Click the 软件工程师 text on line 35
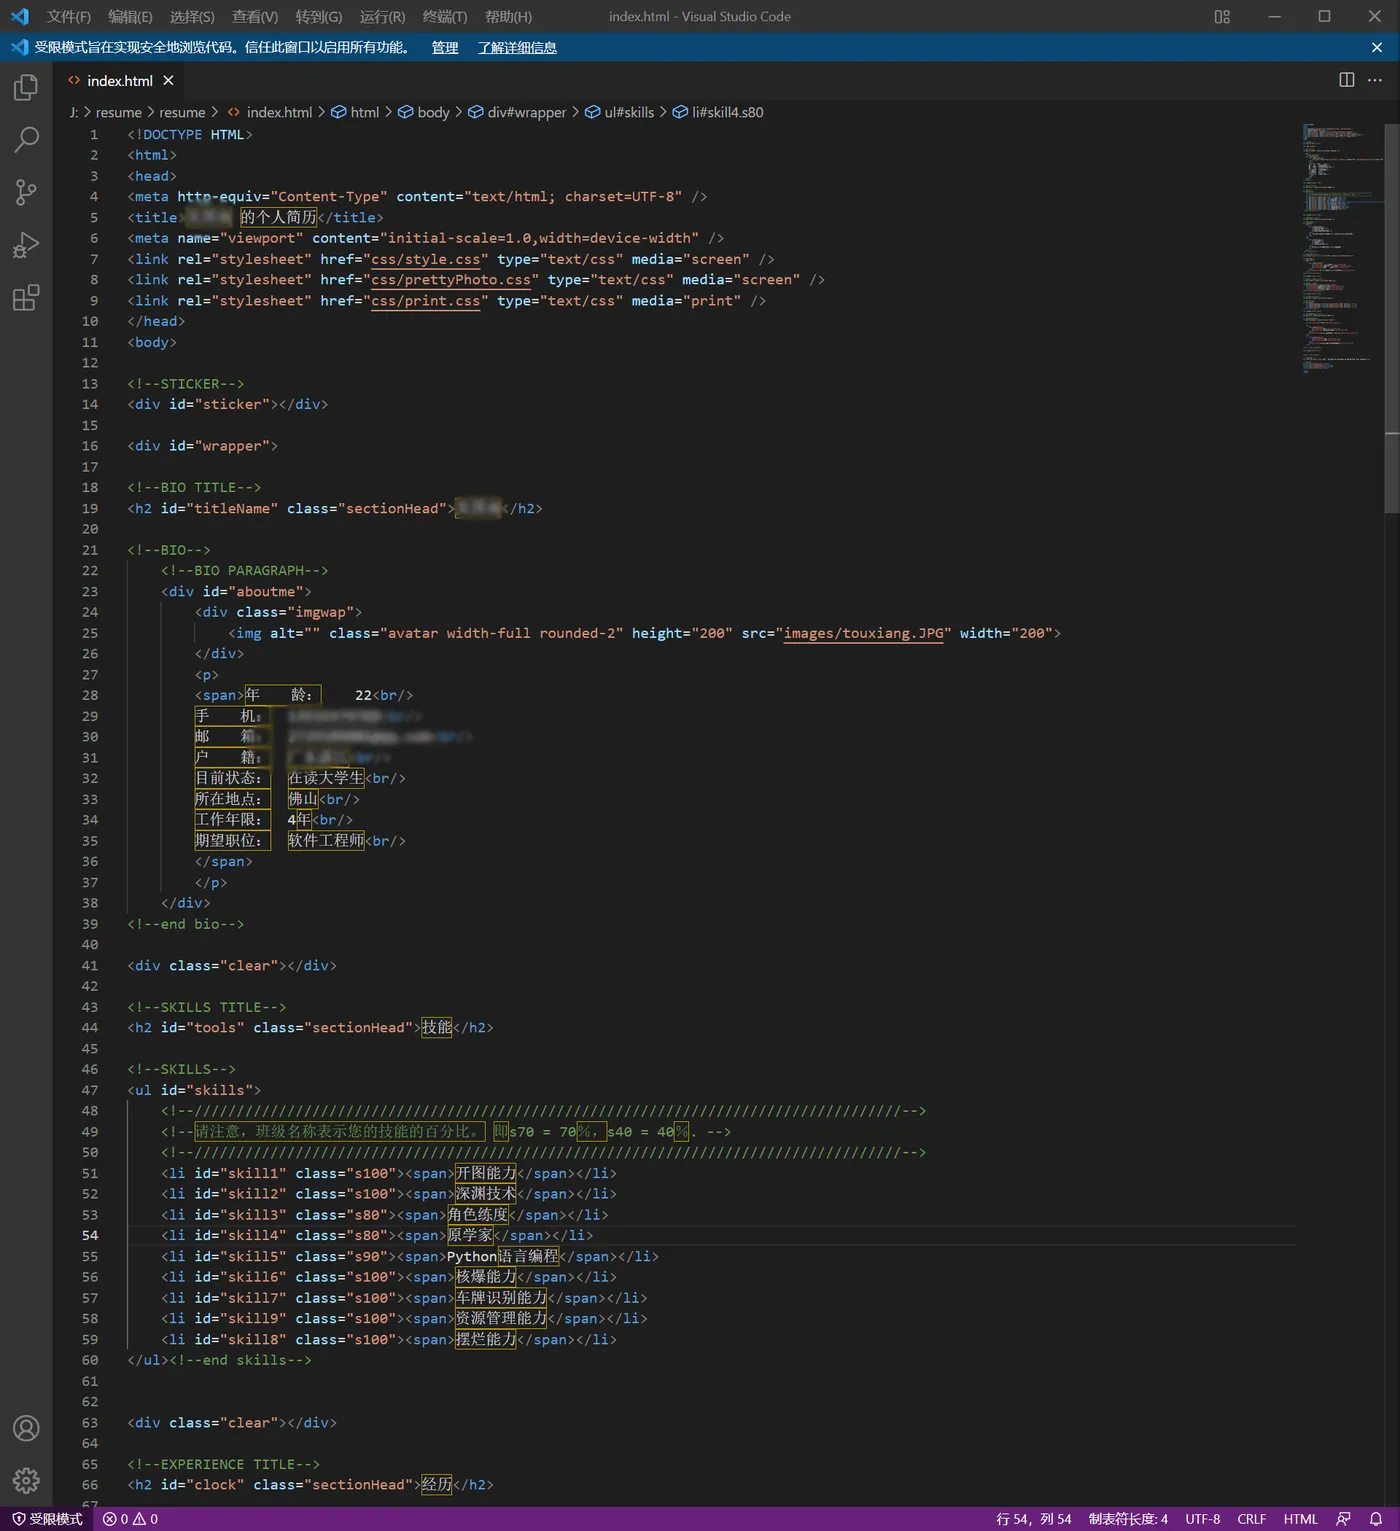 pos(326,840)
